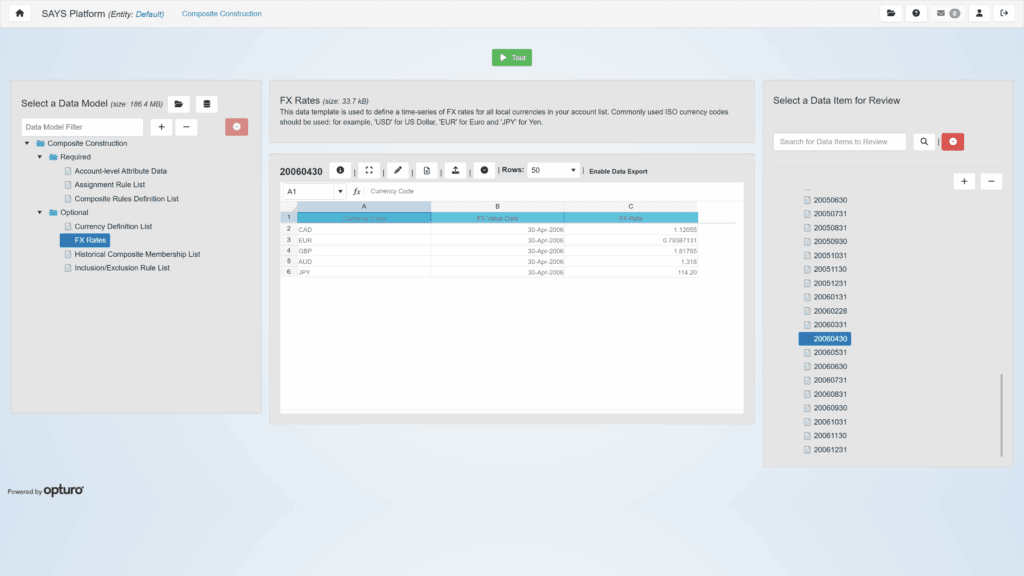Open the help question mark icon
The width and height of the screenshot is (1024, 576).
point(916,14)
